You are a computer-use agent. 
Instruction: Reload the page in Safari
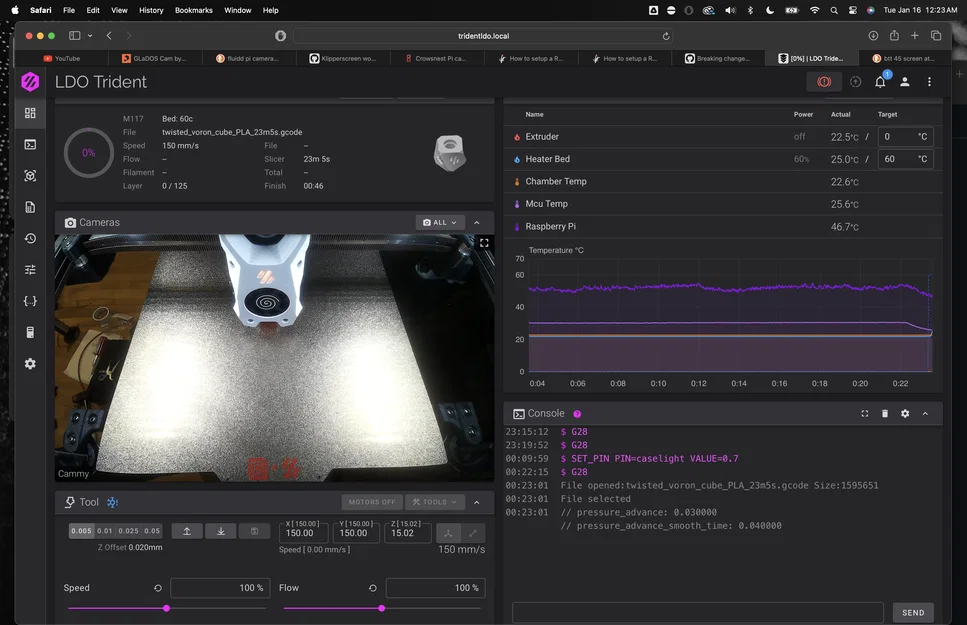click(666, 36)
